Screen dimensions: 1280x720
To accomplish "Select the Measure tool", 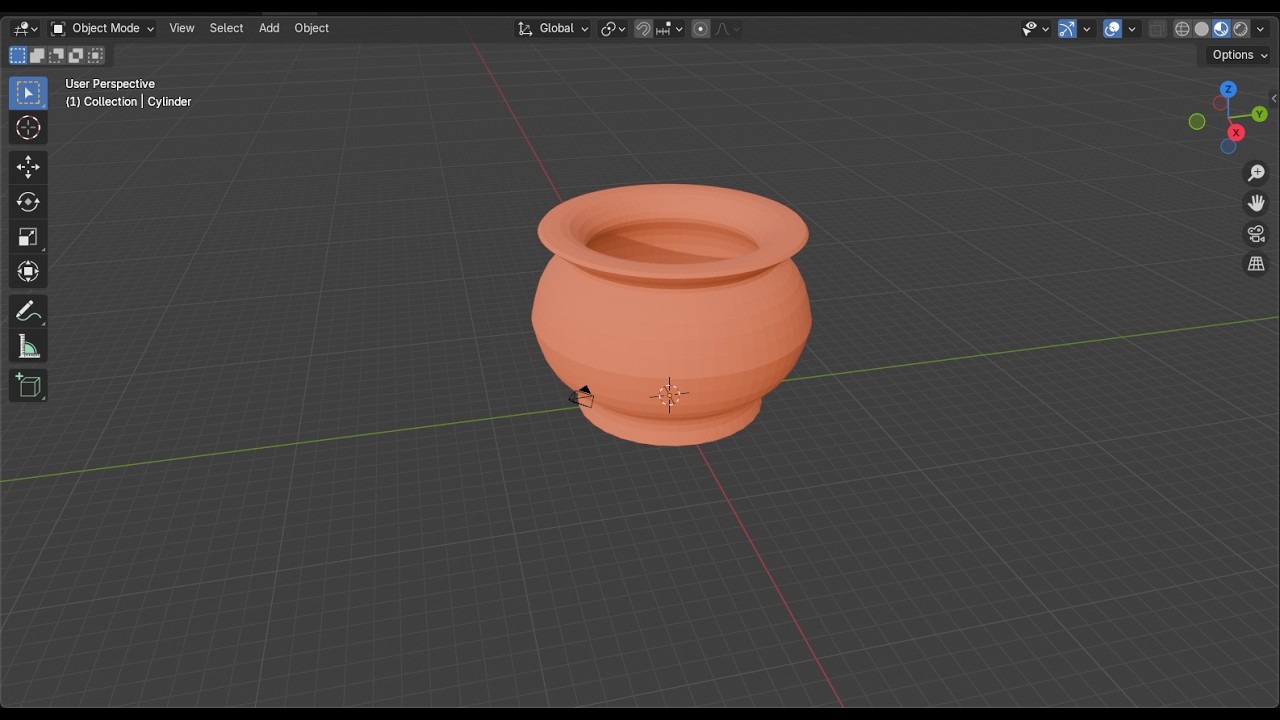I will pyautogui.click(x=28, y=347).
